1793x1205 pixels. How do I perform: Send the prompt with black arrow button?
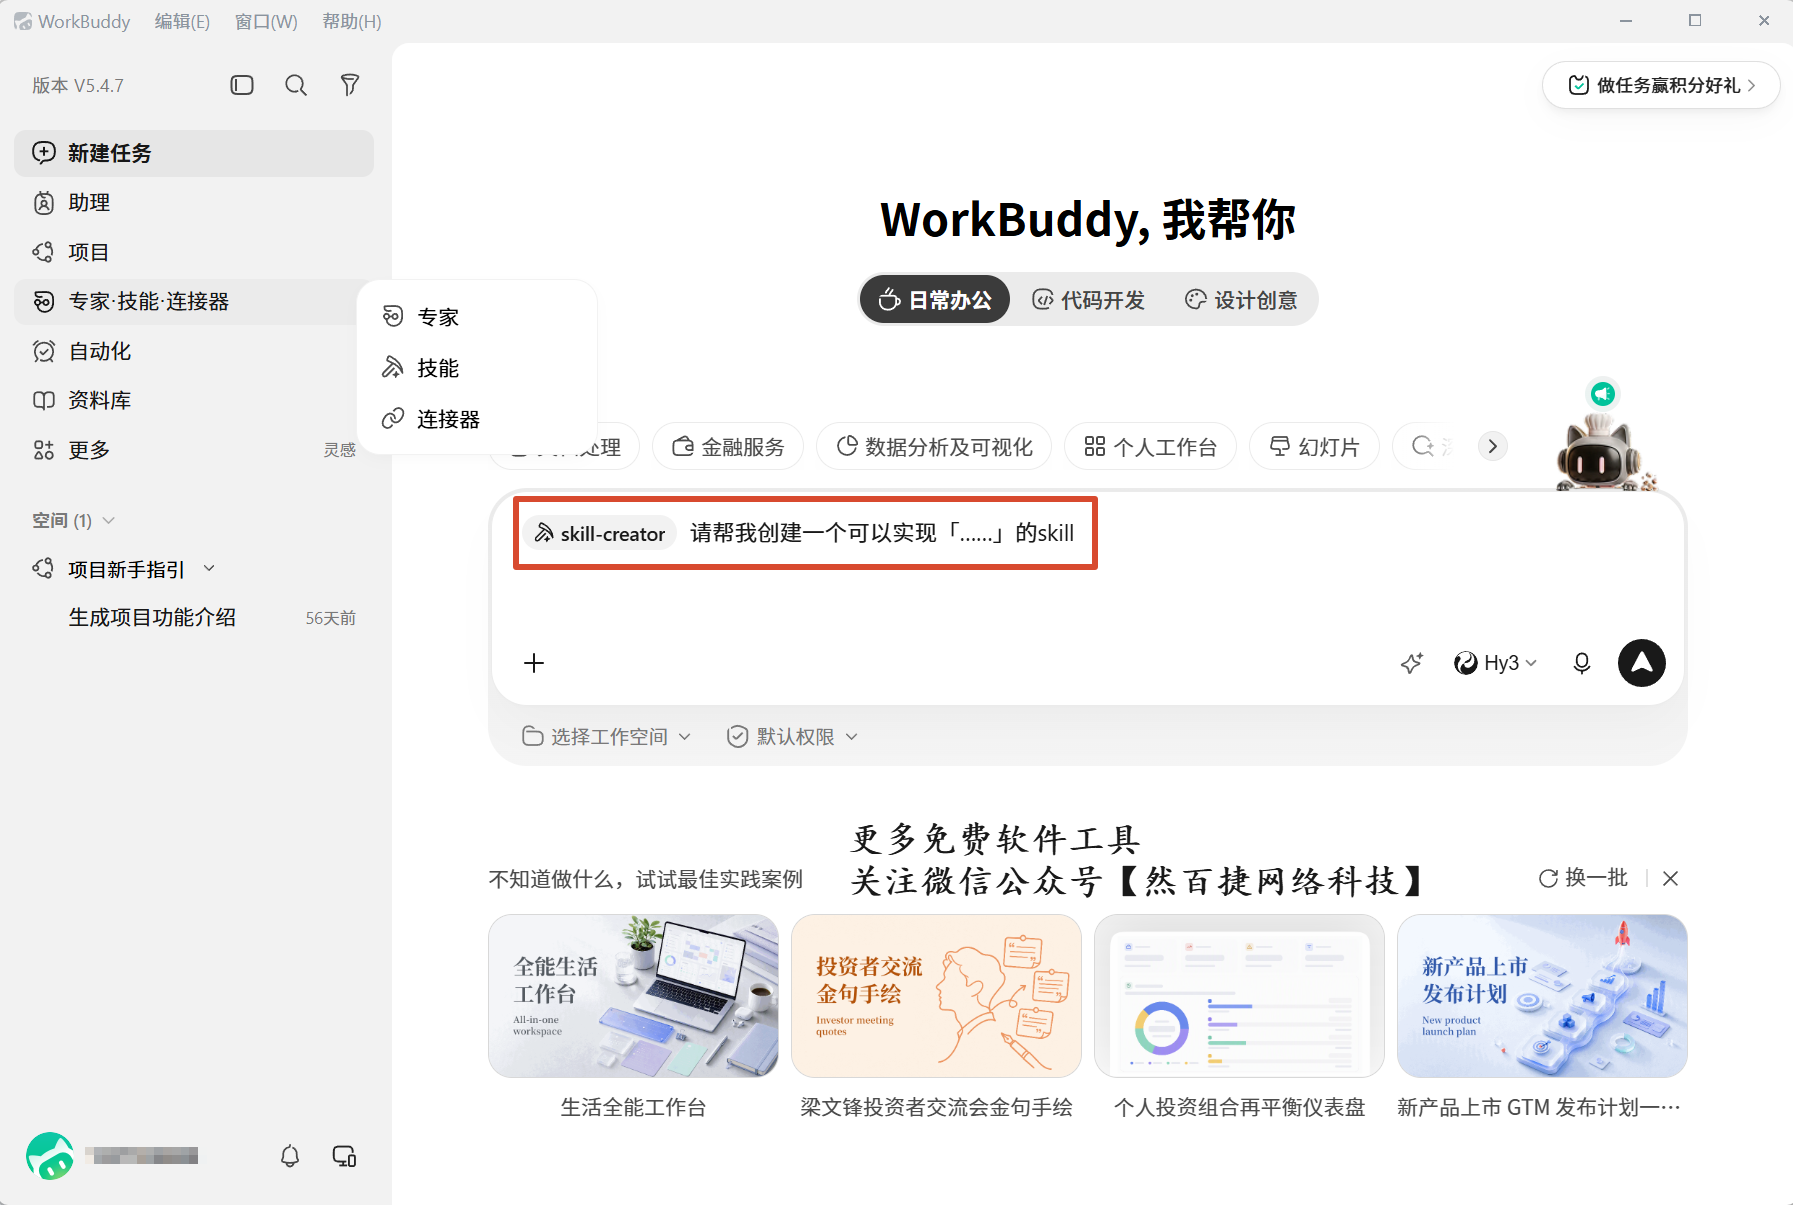1641,663
